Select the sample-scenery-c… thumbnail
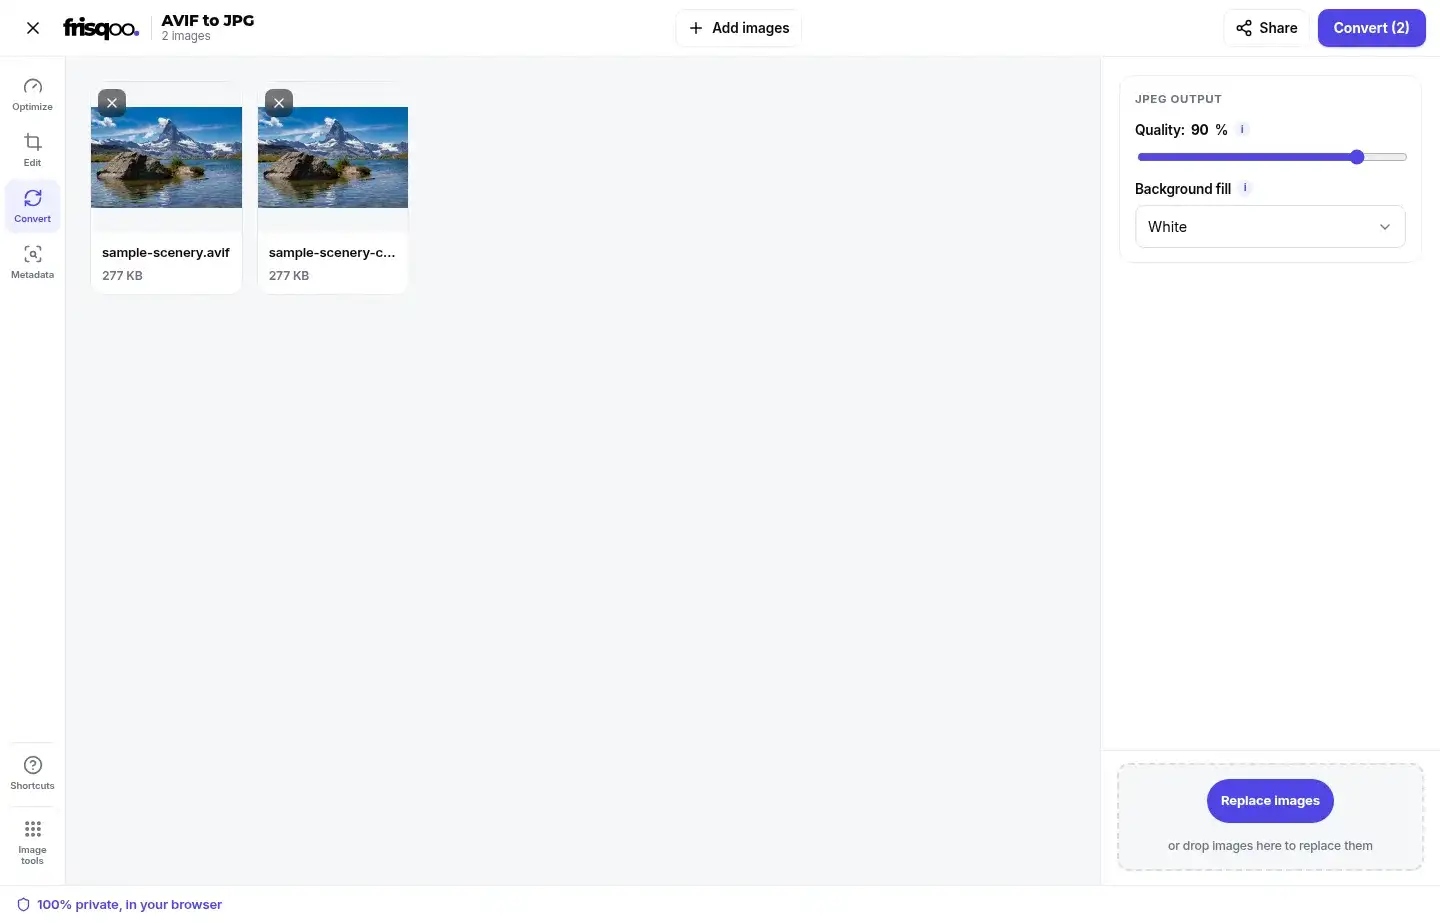 coord(333,157)
